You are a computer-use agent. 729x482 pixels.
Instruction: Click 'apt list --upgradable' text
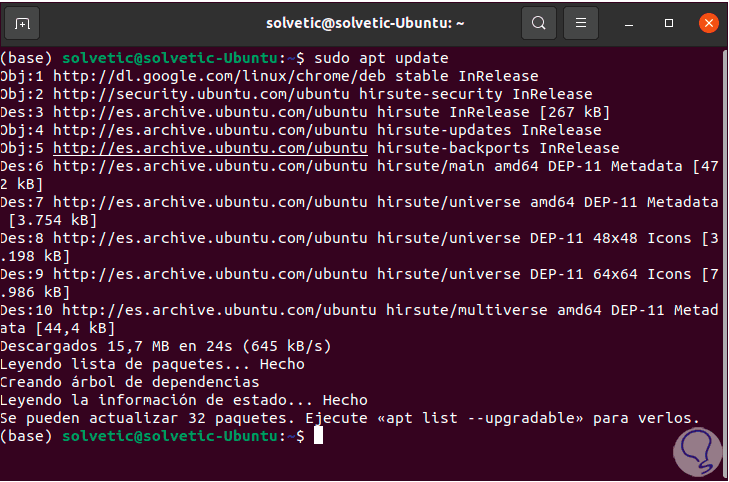click(x=480, y=418)
